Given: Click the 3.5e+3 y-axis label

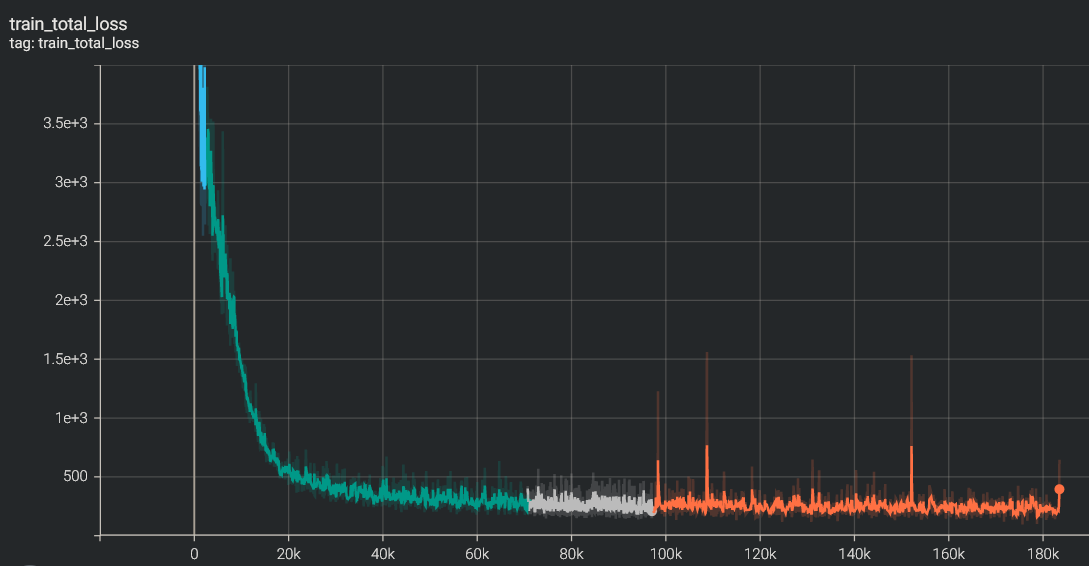Looking at the screenshot, I should click(64, 123).
